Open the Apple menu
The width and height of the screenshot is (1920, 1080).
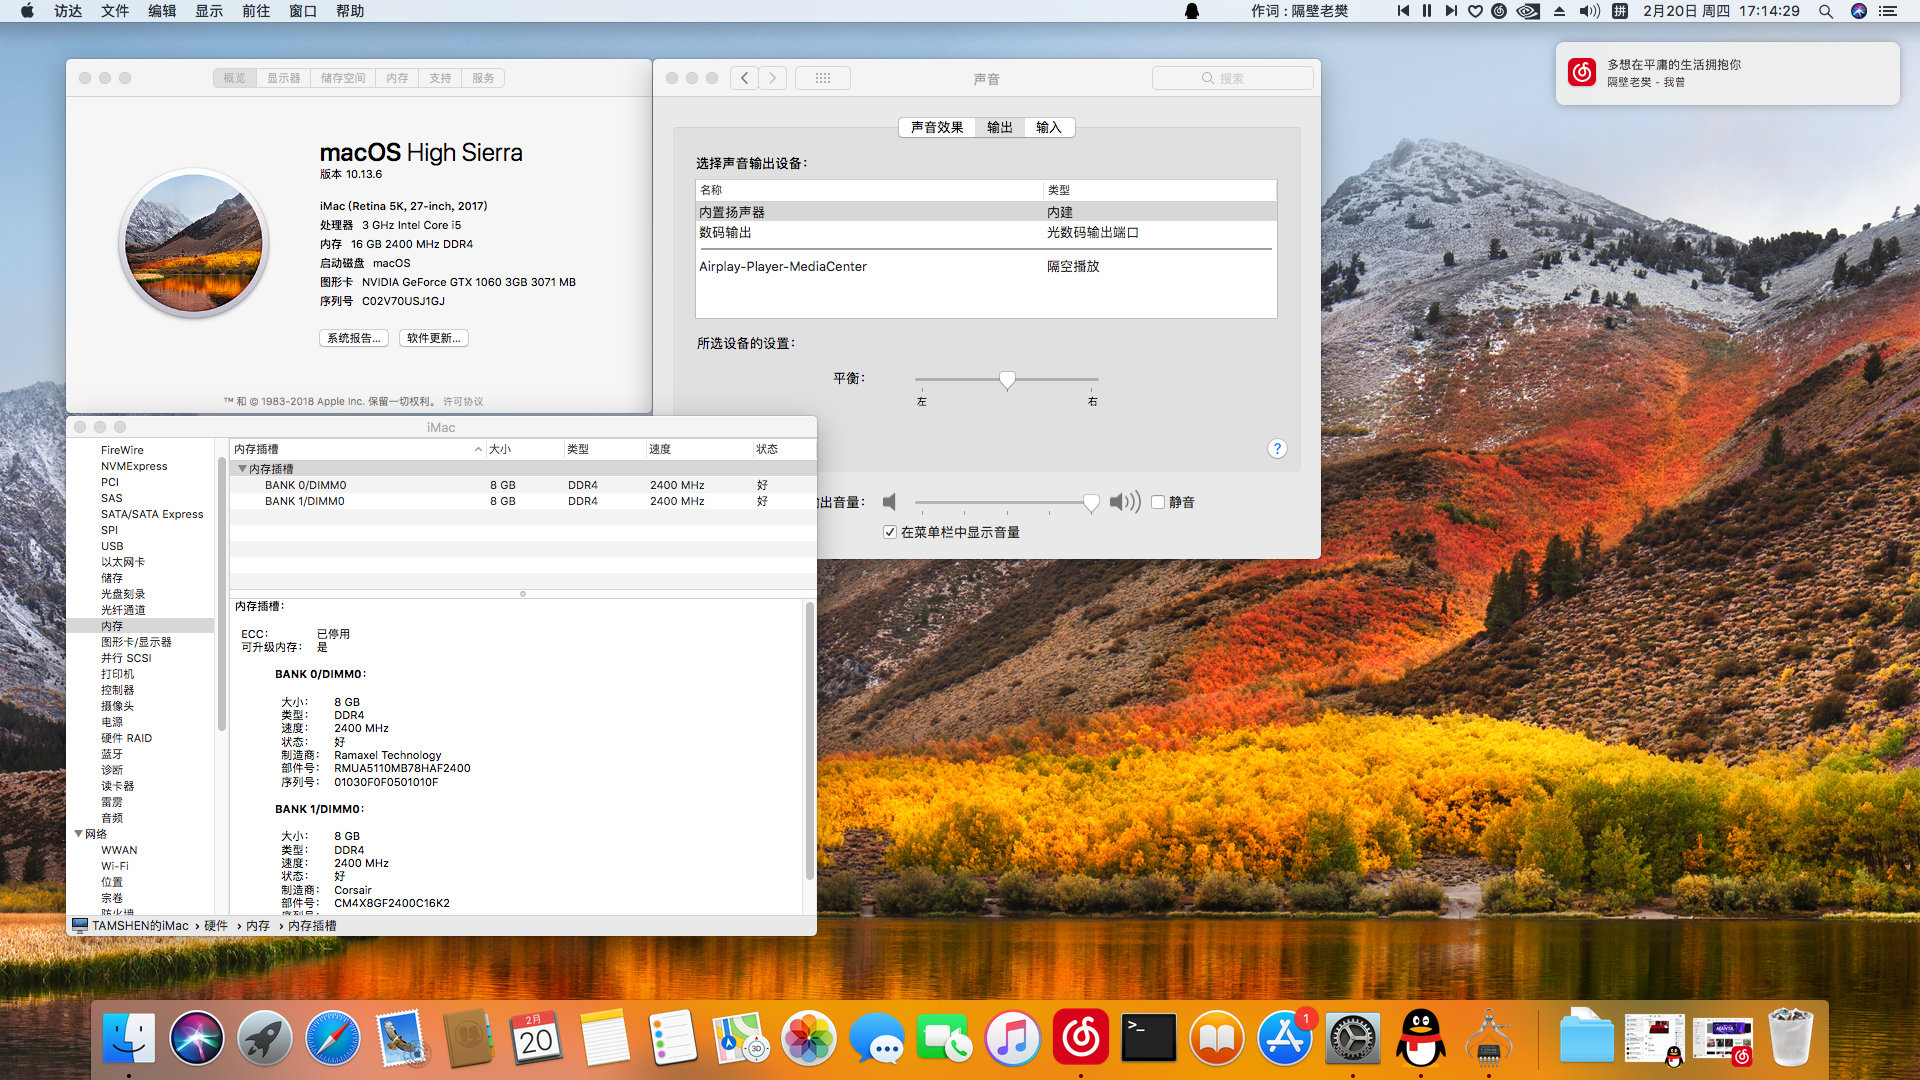pos(27,11)
